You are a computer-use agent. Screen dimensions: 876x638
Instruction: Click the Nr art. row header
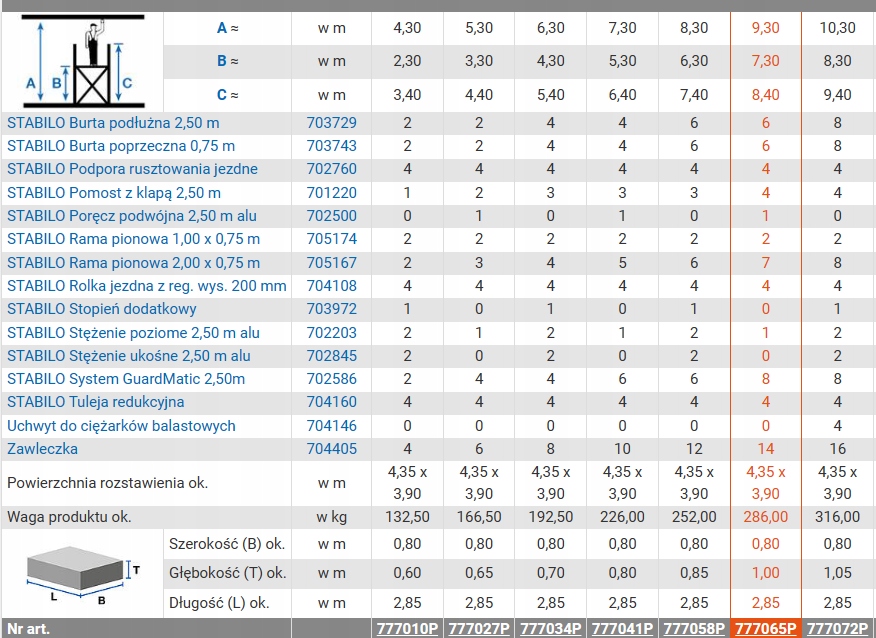click(28, 629)
